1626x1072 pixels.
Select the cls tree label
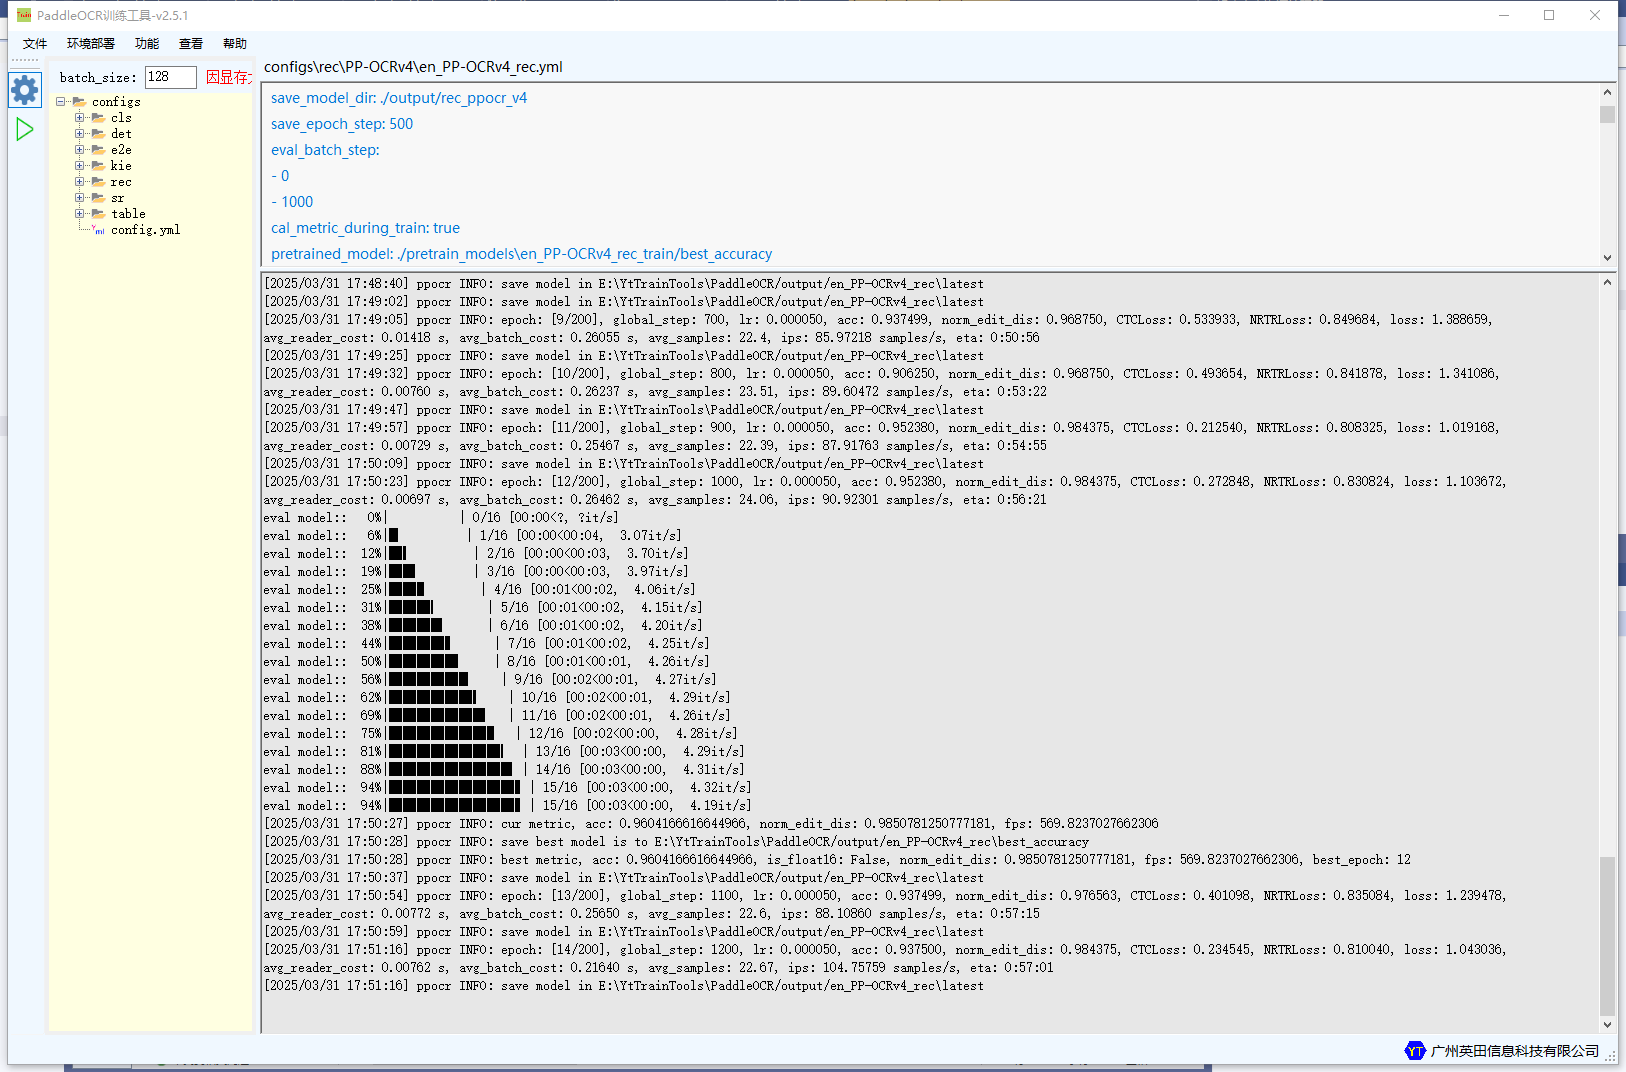tap(121, 118)
